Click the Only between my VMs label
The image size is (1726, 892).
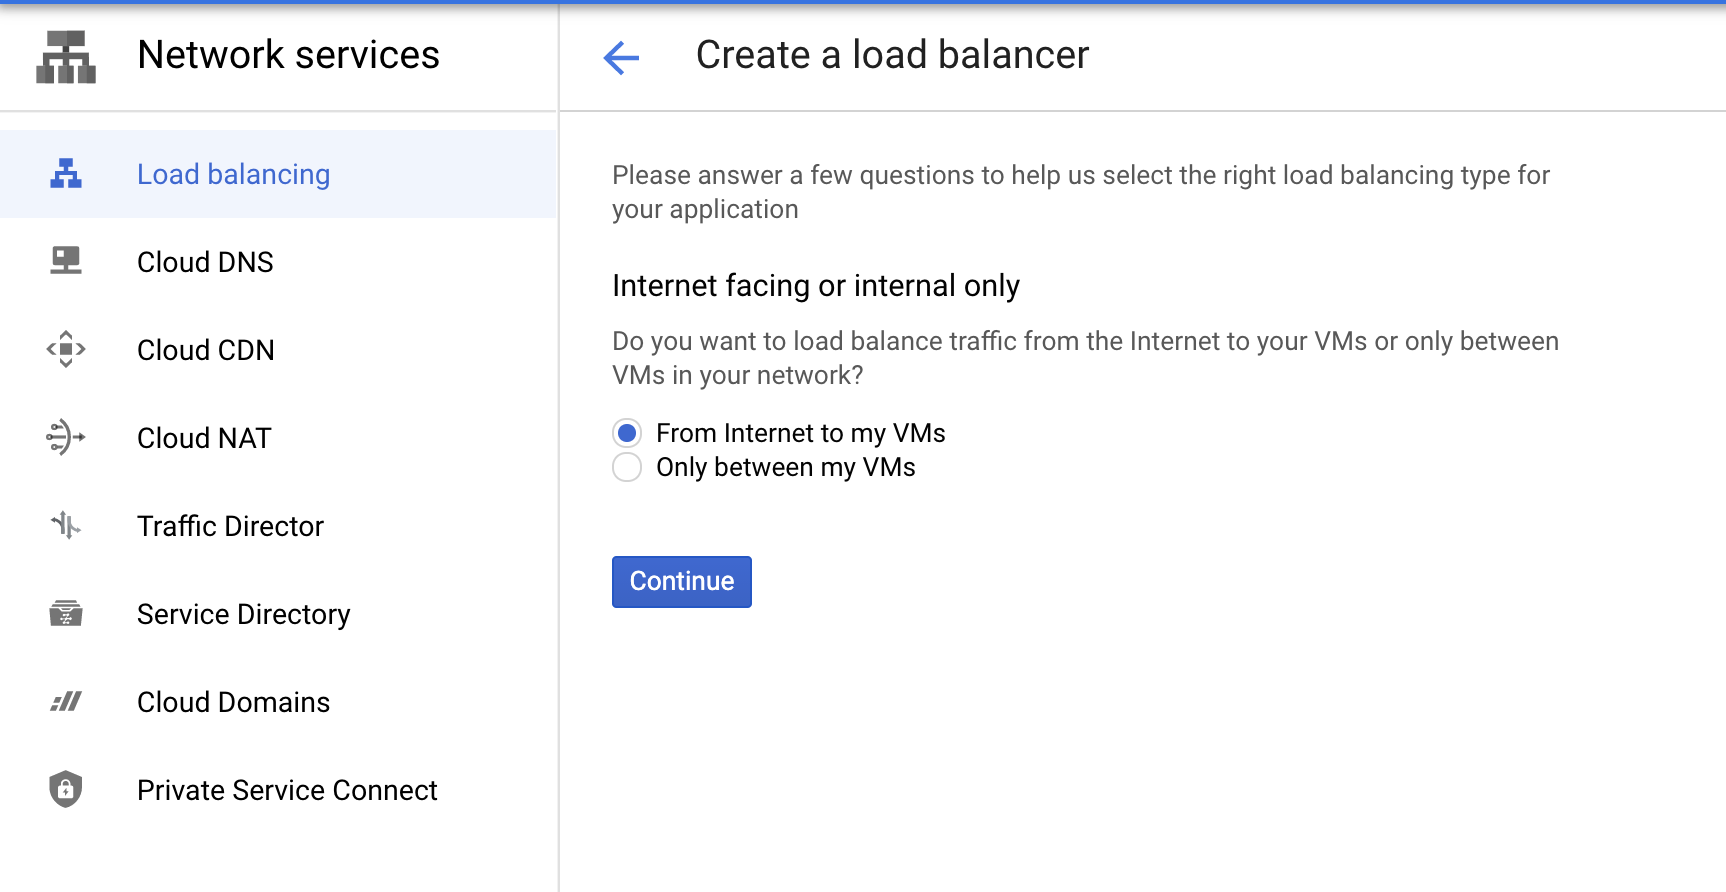[x=785, y=467]
